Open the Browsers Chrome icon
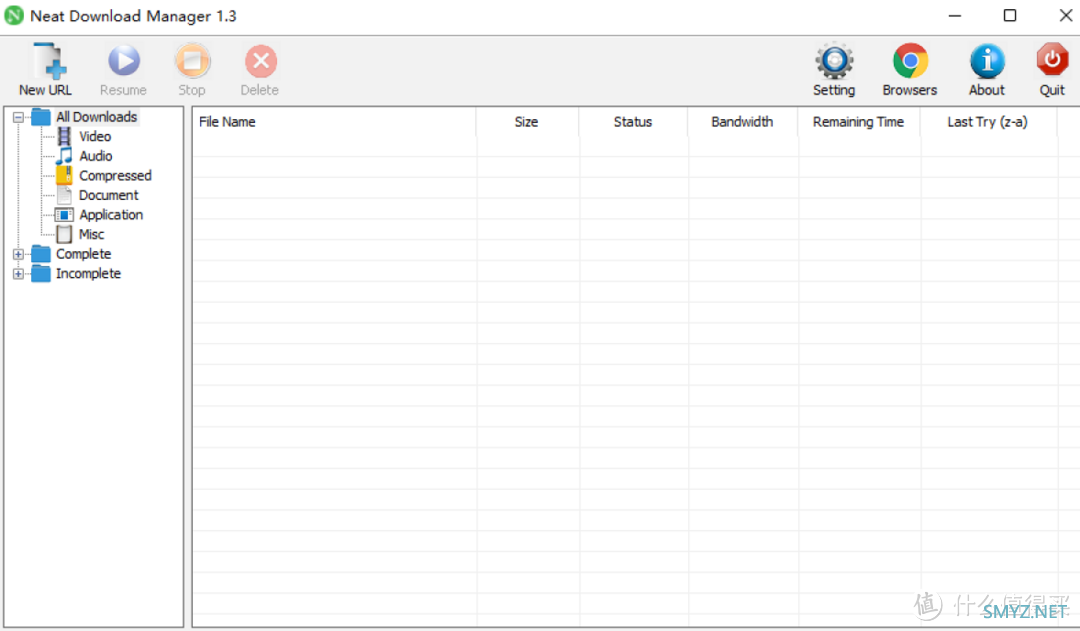 (910, 61)
